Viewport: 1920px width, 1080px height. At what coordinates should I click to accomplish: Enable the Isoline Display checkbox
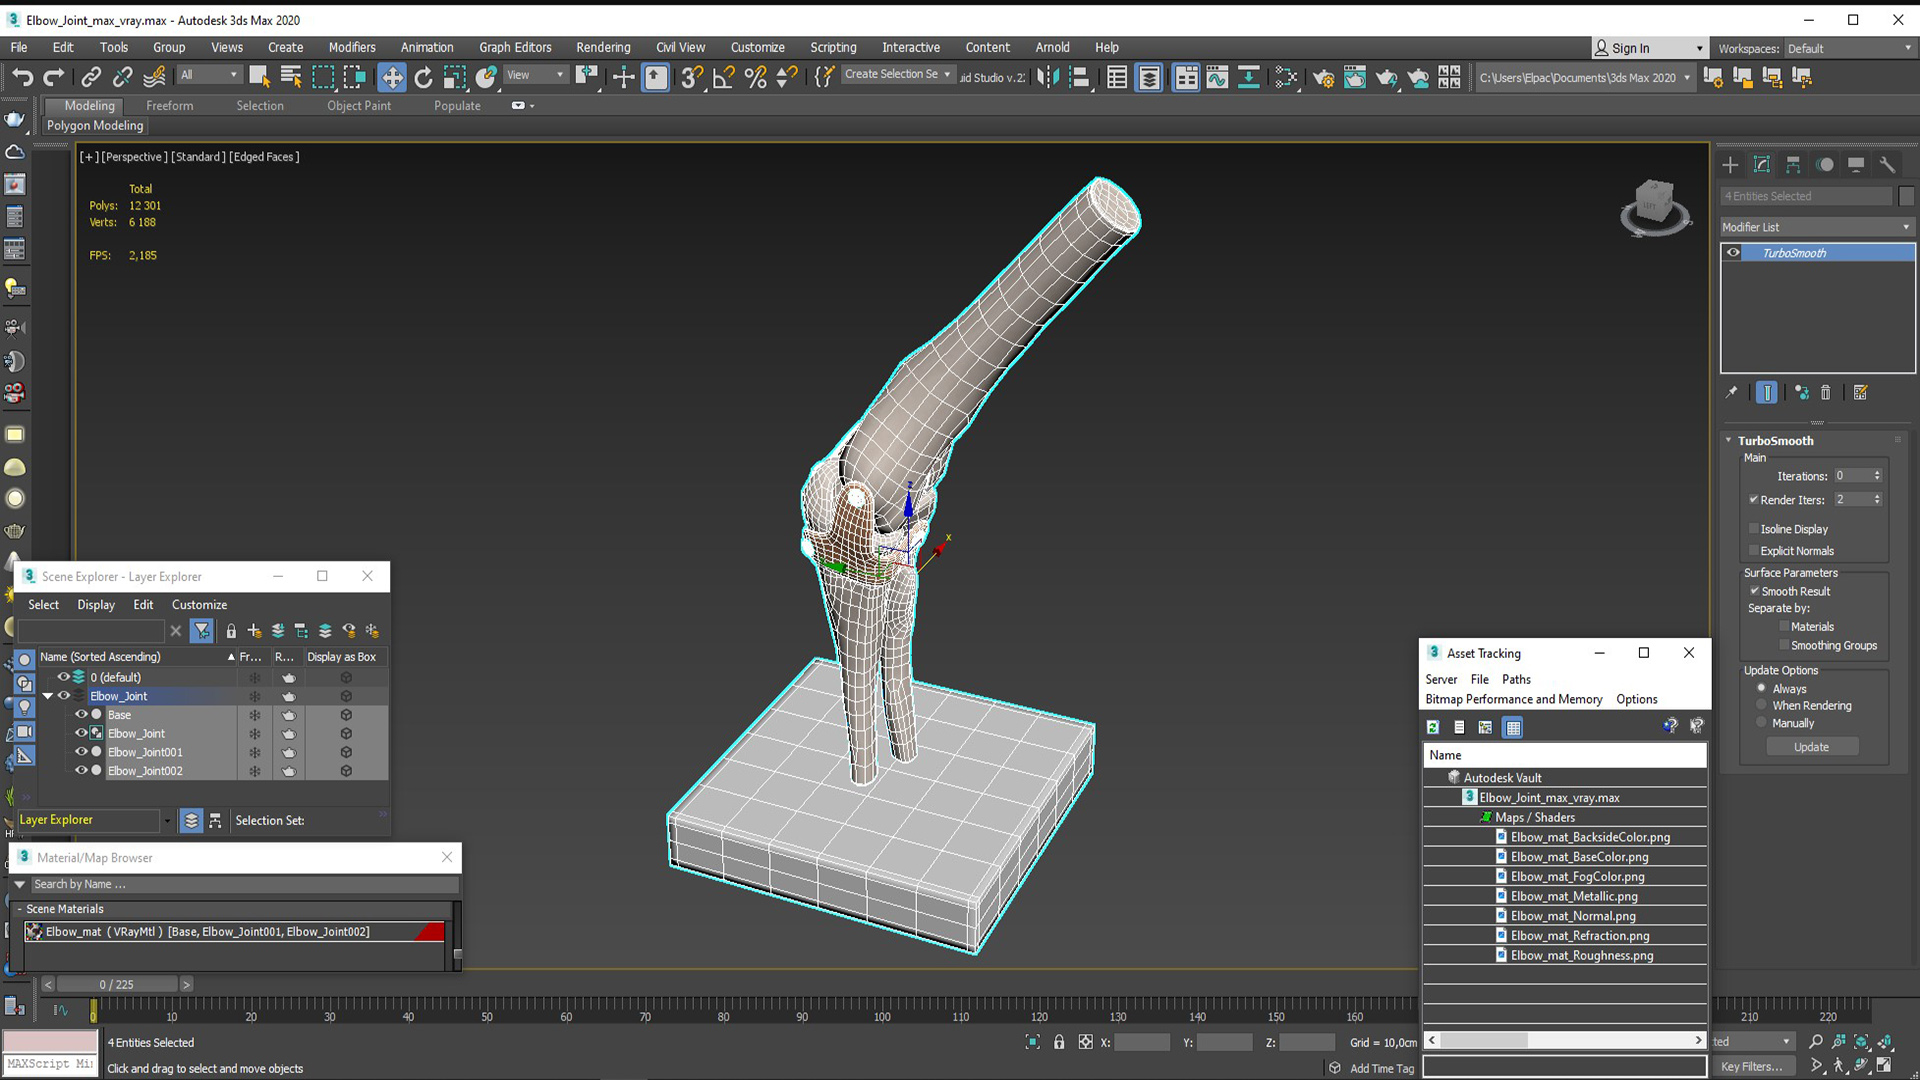[x=1754, y=529]
